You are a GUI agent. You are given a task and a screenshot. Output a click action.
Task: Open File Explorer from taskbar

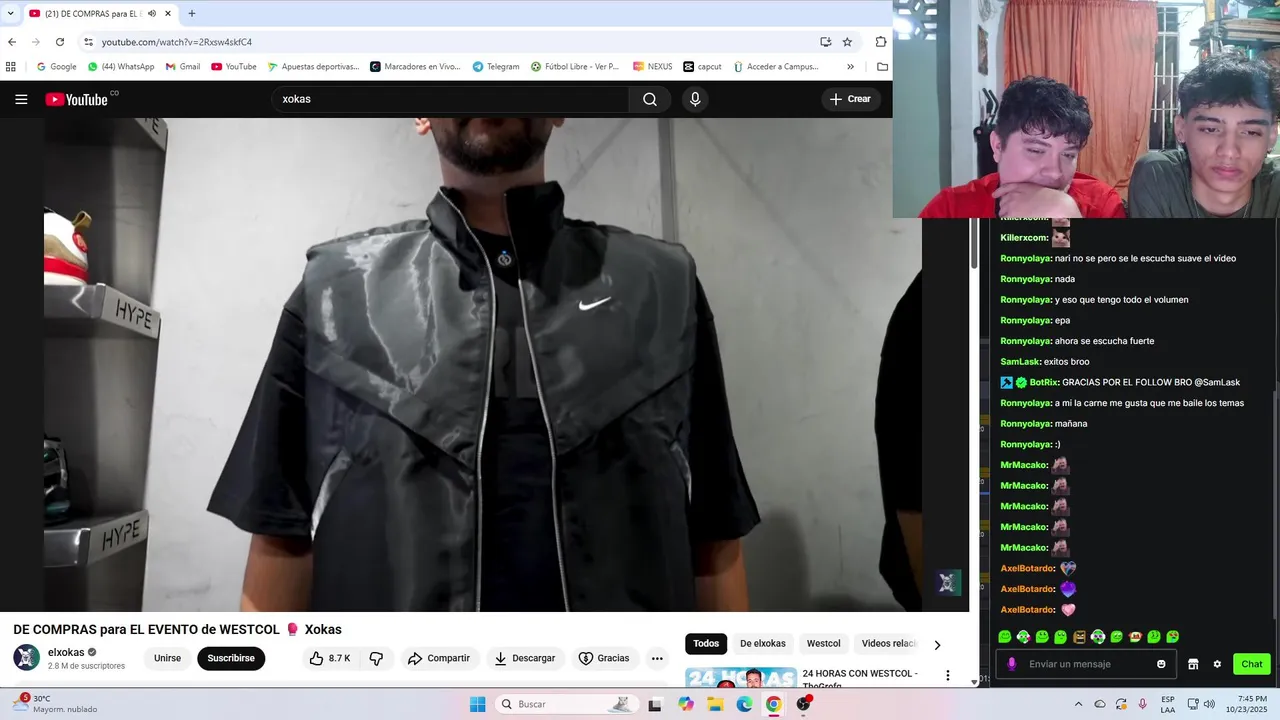coord(715,704)
